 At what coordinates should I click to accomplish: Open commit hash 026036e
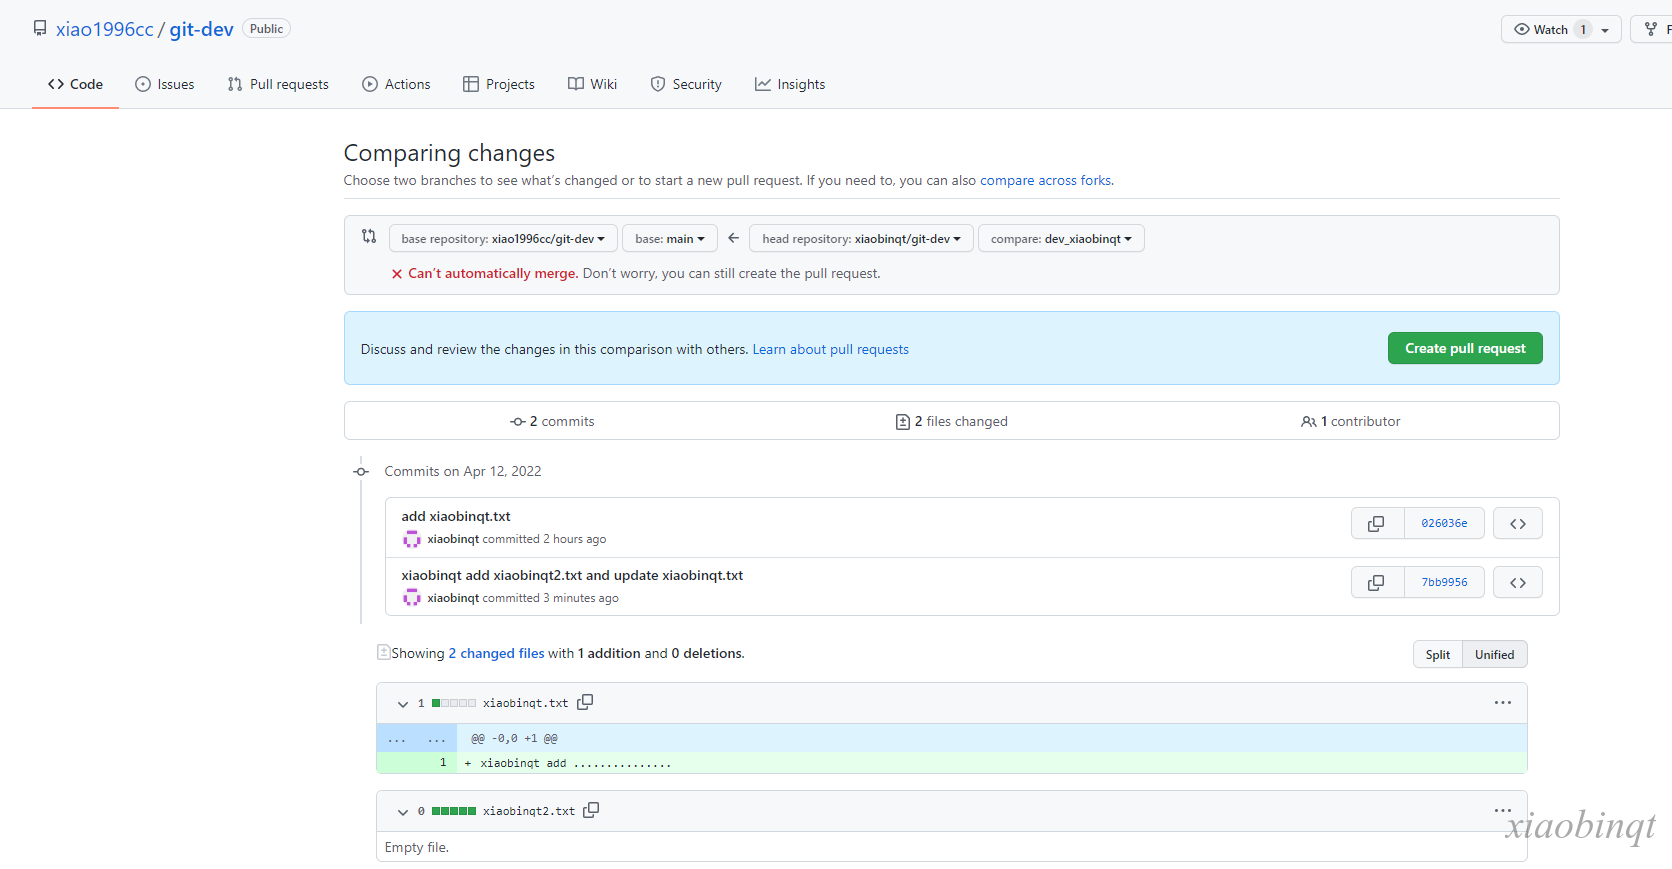pyautogui.click(x=1444, y=523)
